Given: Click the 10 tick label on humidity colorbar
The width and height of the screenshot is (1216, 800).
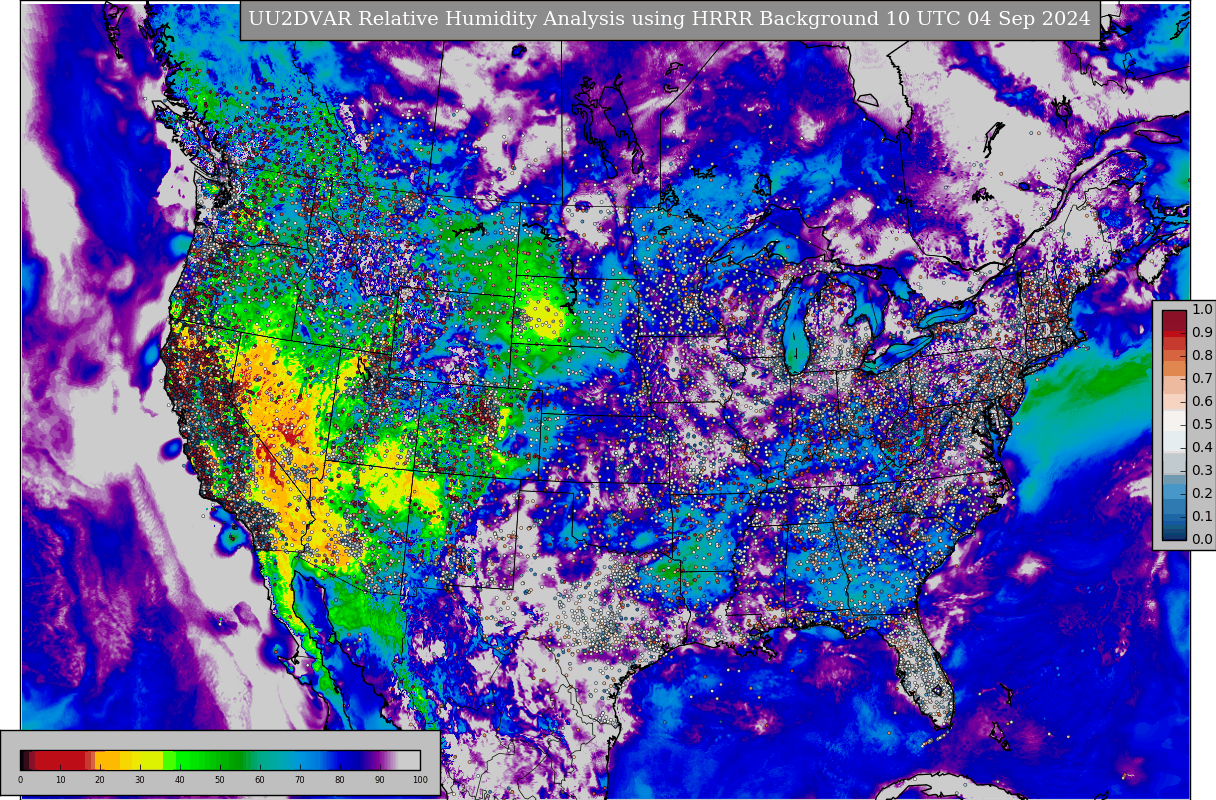Looking at the screenshot, I should [x=60, y=780].
